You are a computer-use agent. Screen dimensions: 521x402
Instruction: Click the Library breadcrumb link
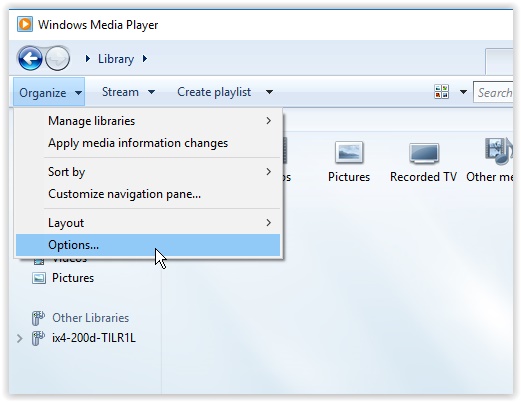tap(116, 59)
